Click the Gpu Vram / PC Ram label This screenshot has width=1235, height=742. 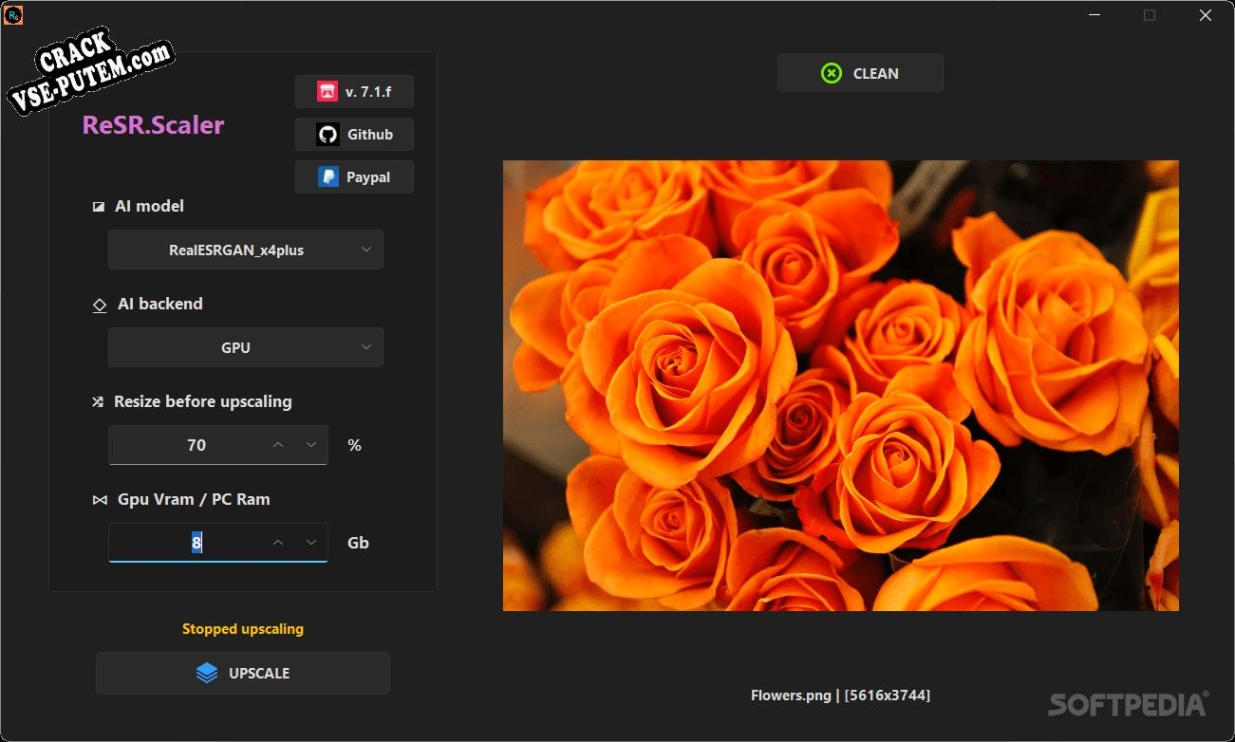194,499
